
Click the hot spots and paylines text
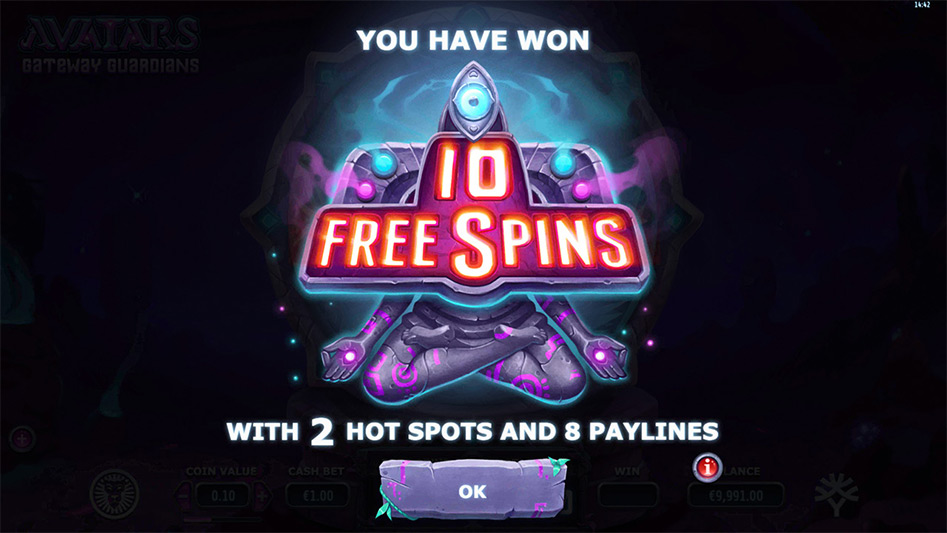point(473,432)
